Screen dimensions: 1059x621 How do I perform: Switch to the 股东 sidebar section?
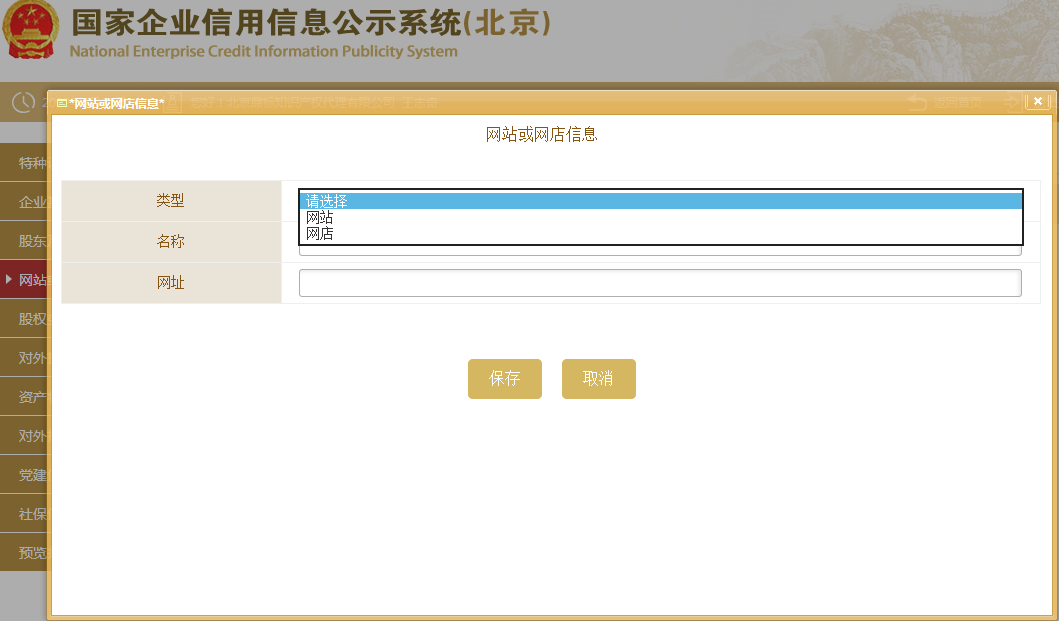click(30, 240)
